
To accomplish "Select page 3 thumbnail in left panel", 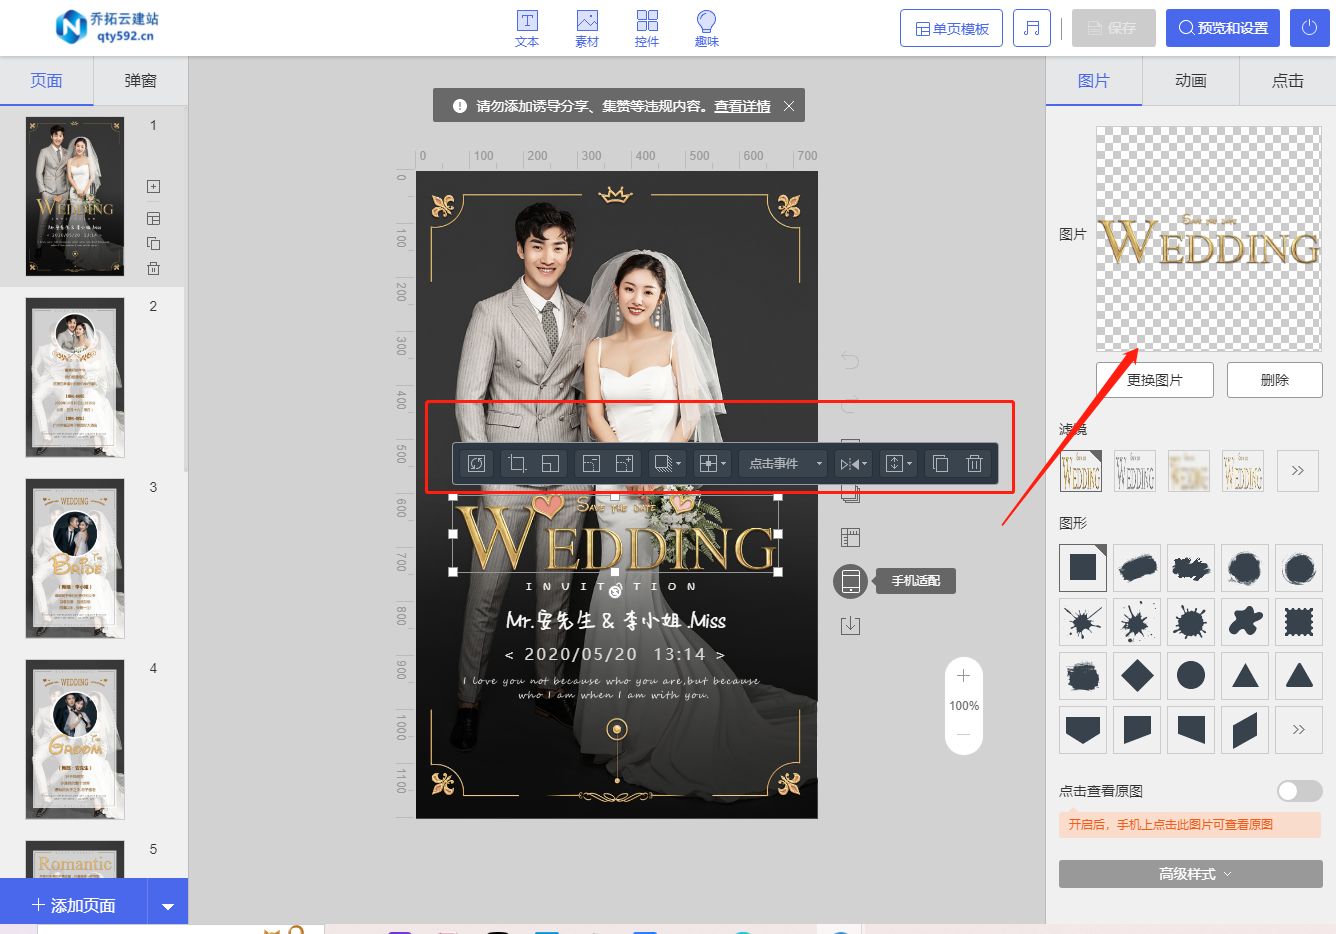I will (x=75, y=558).
